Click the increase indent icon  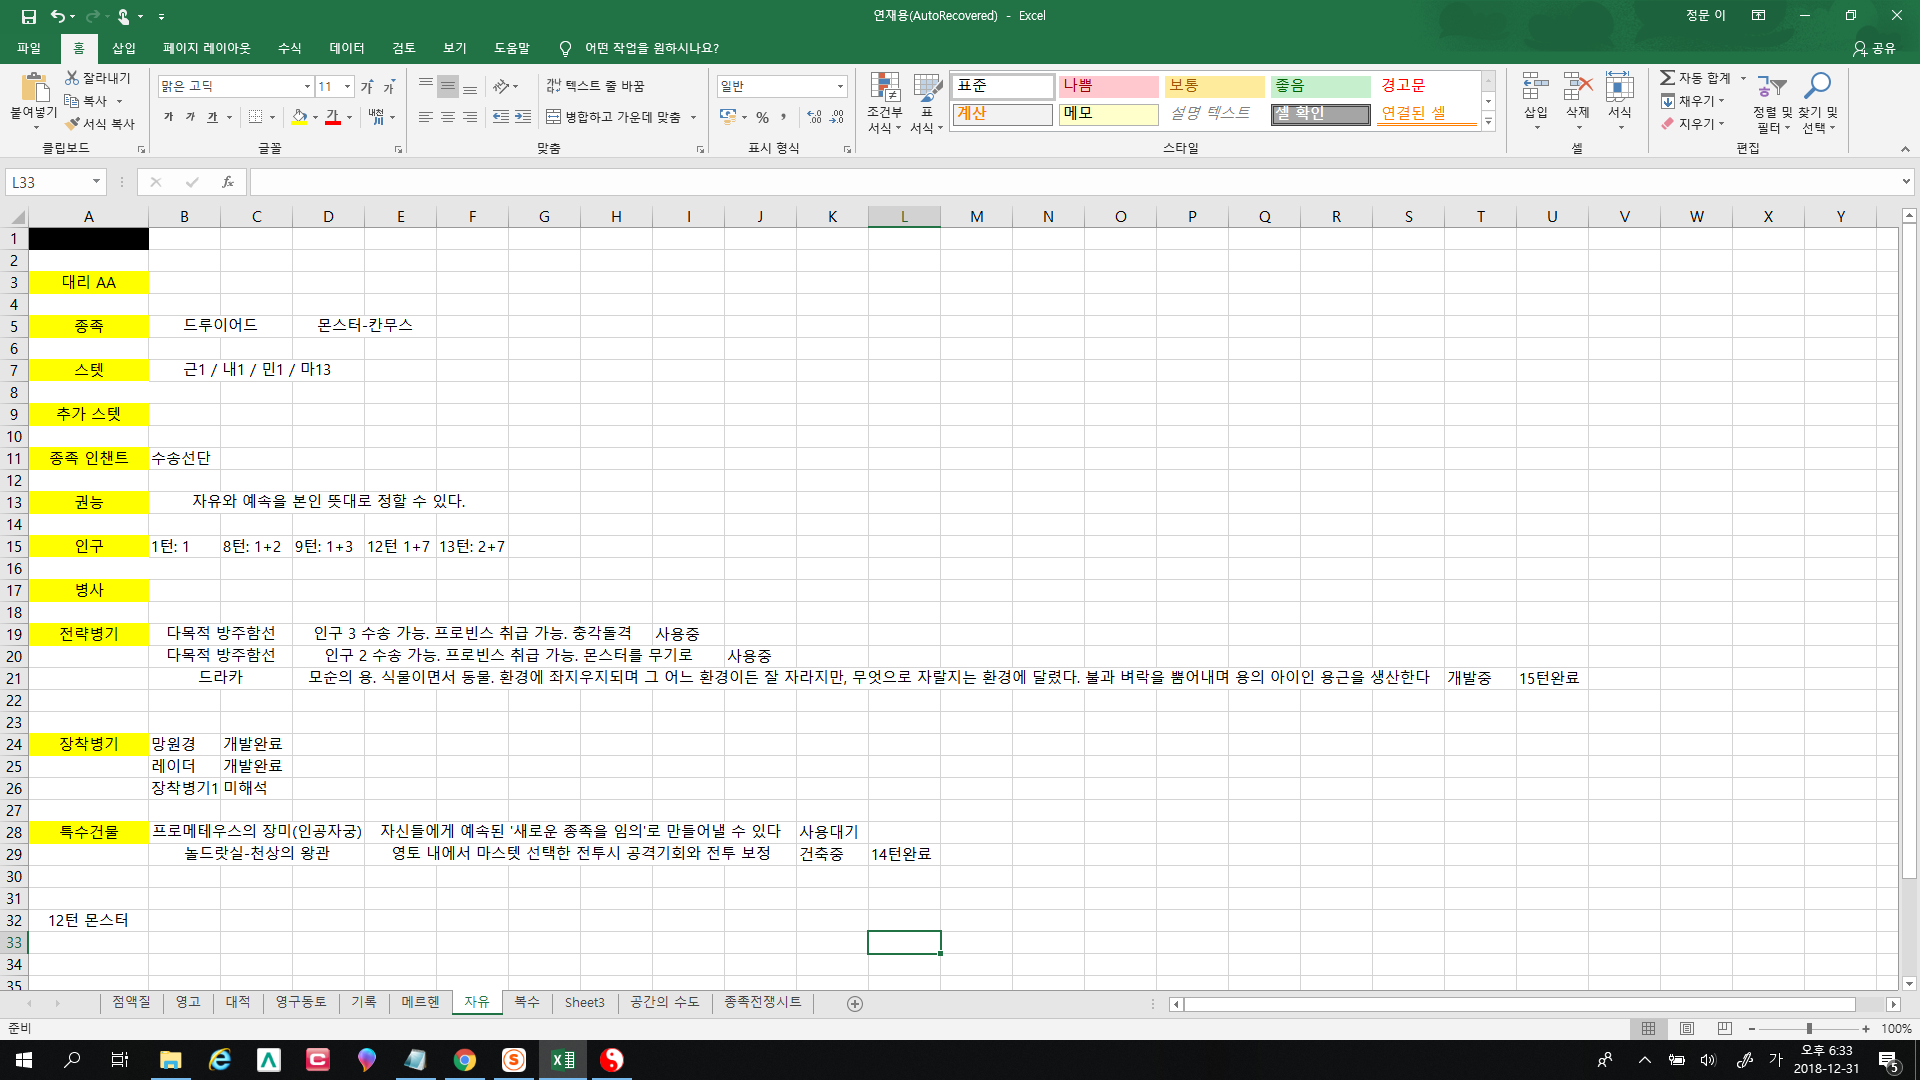(x=523, y=117)
